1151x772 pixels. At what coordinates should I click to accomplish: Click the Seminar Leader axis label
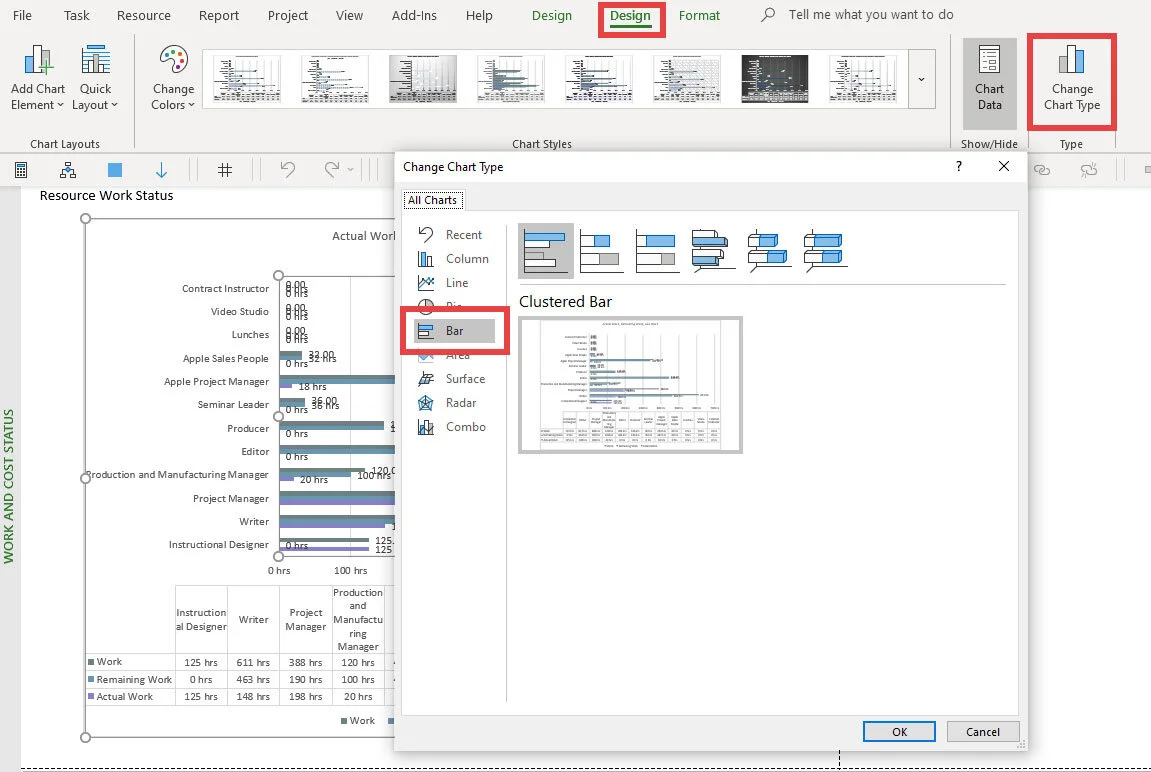pos(233,404)
